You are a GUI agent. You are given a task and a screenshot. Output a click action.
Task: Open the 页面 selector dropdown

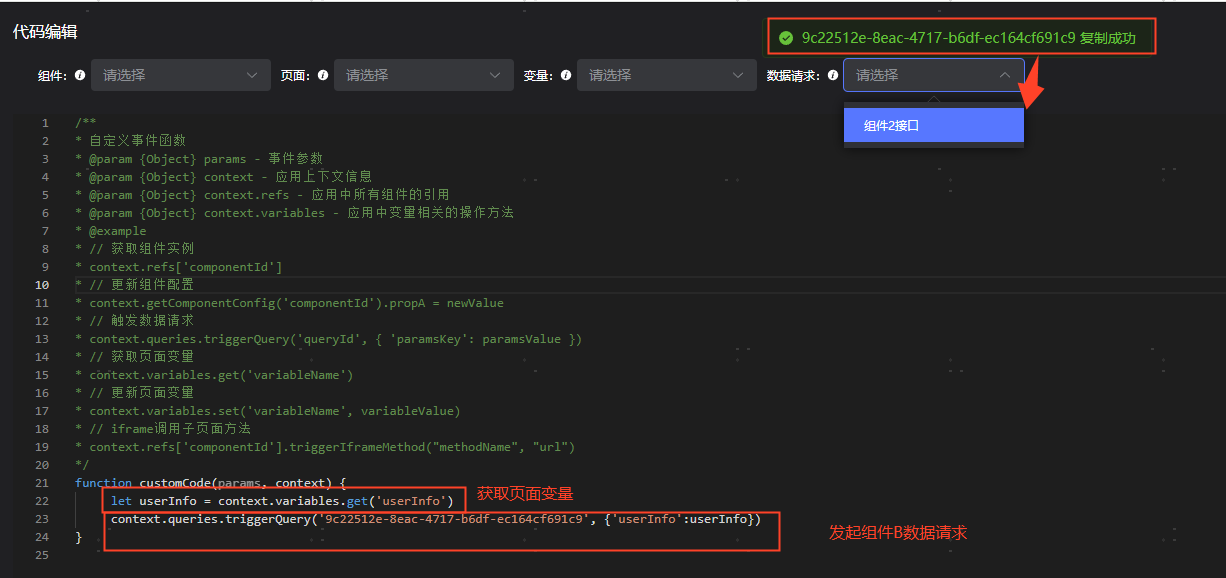click(423, 74)
